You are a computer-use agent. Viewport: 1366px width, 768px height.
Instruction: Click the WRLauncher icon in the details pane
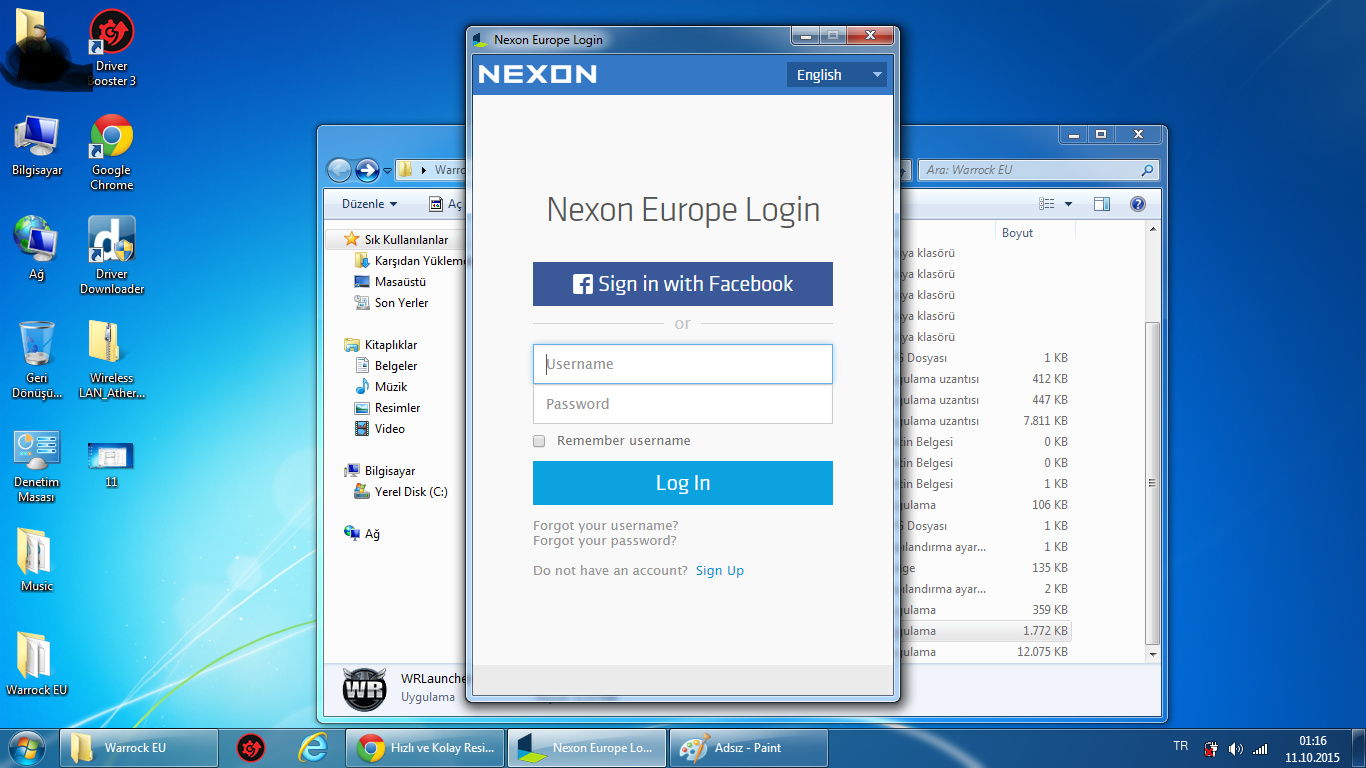click(364, 688)
